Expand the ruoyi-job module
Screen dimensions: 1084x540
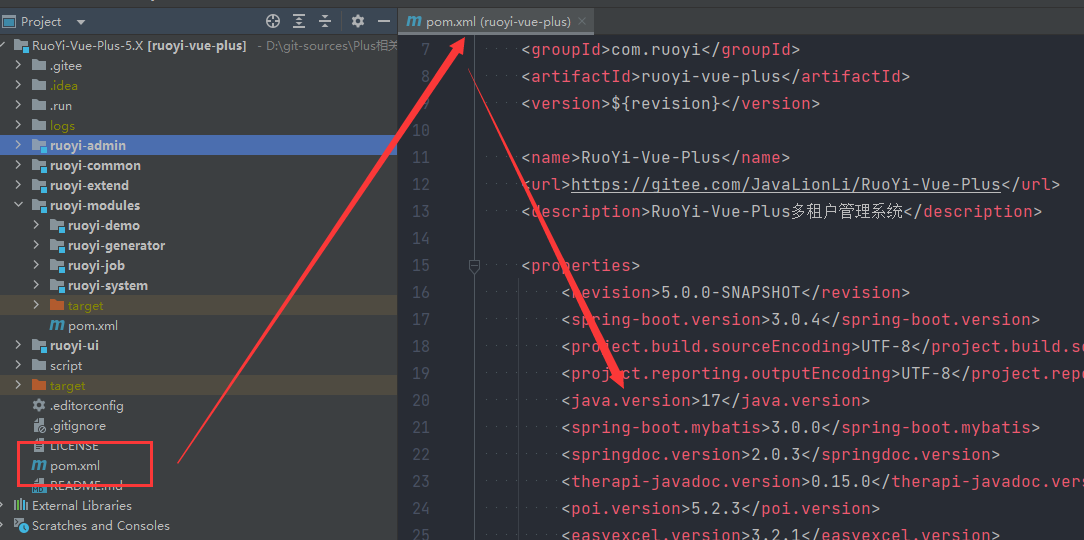[x=37, y=266]
